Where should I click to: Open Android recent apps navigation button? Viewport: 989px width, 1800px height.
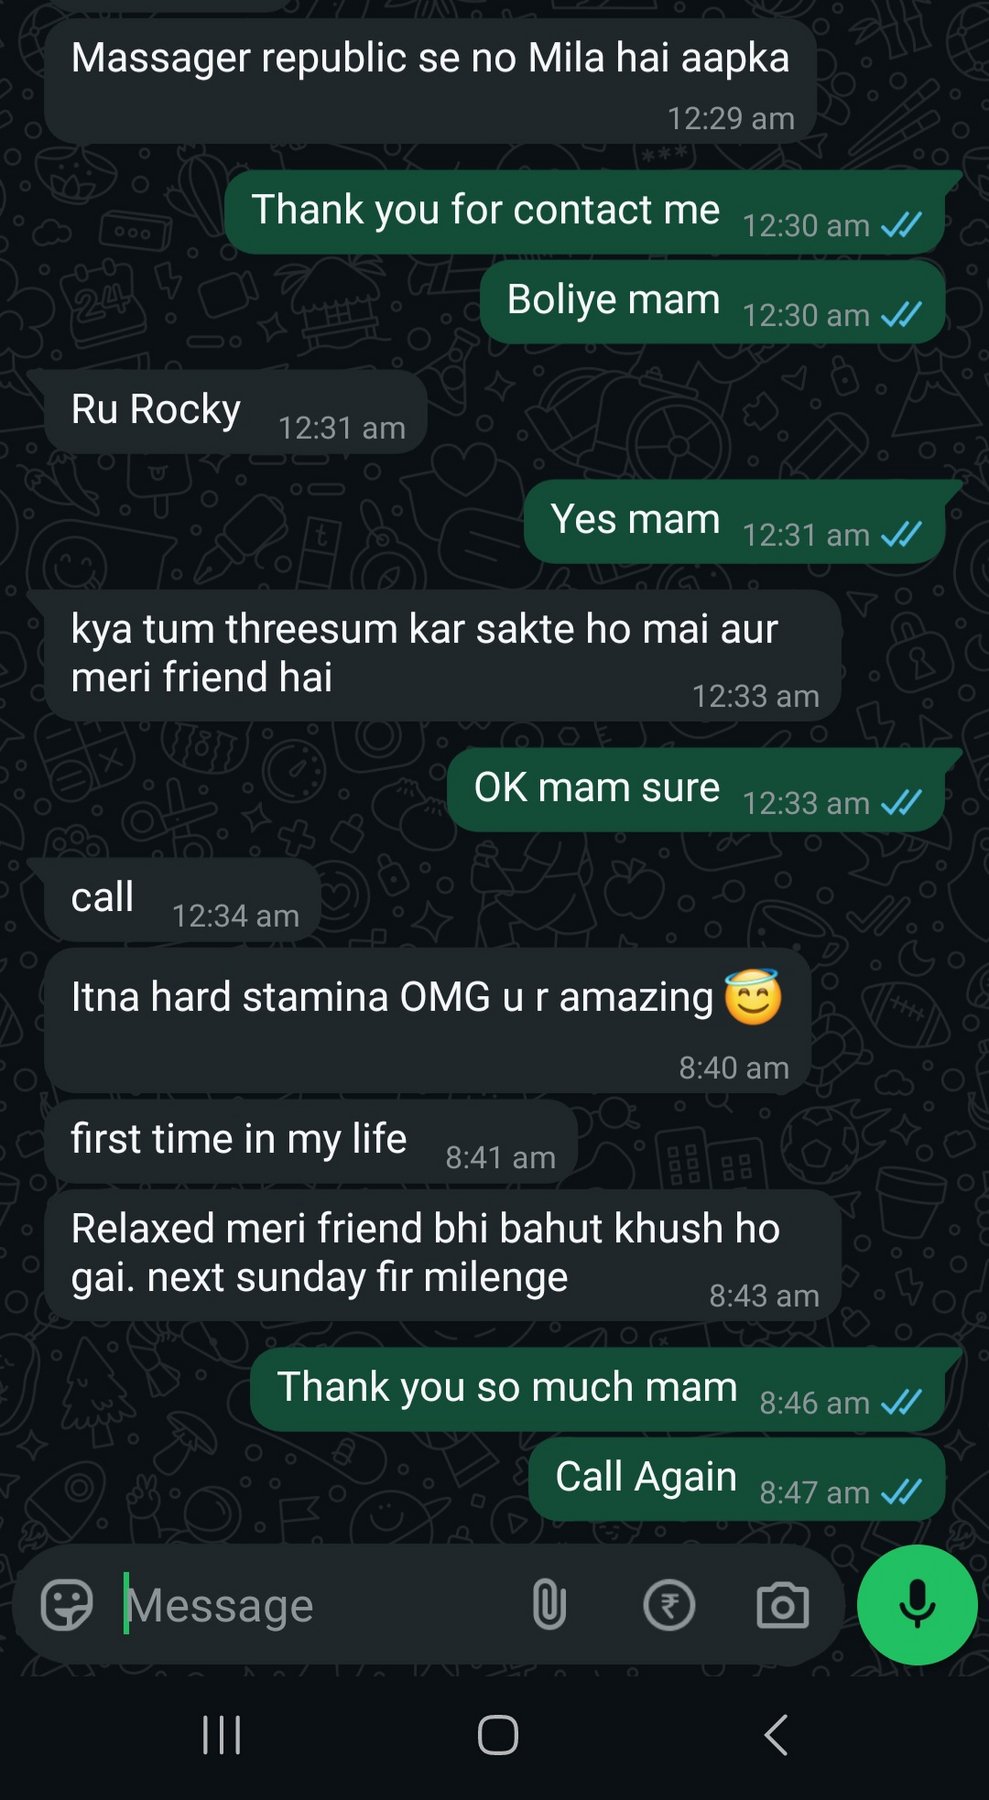point(221,1735)
